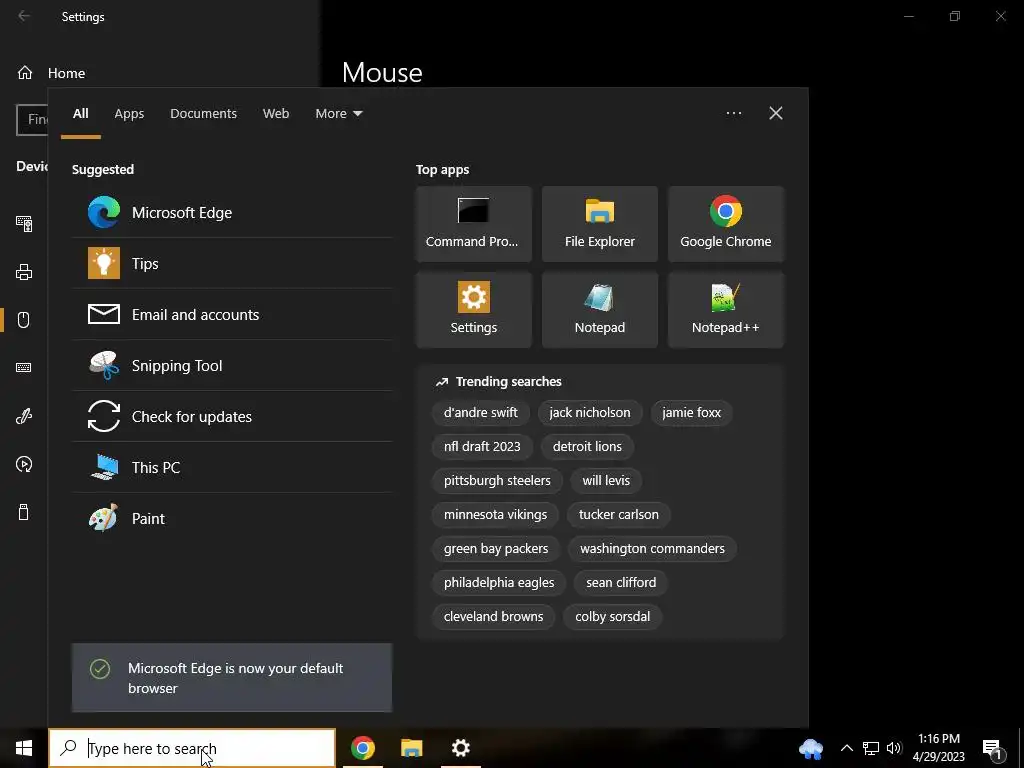
Task: Open Typing keyboard sidebar icon in Settings
Action: tap(24, 368)
